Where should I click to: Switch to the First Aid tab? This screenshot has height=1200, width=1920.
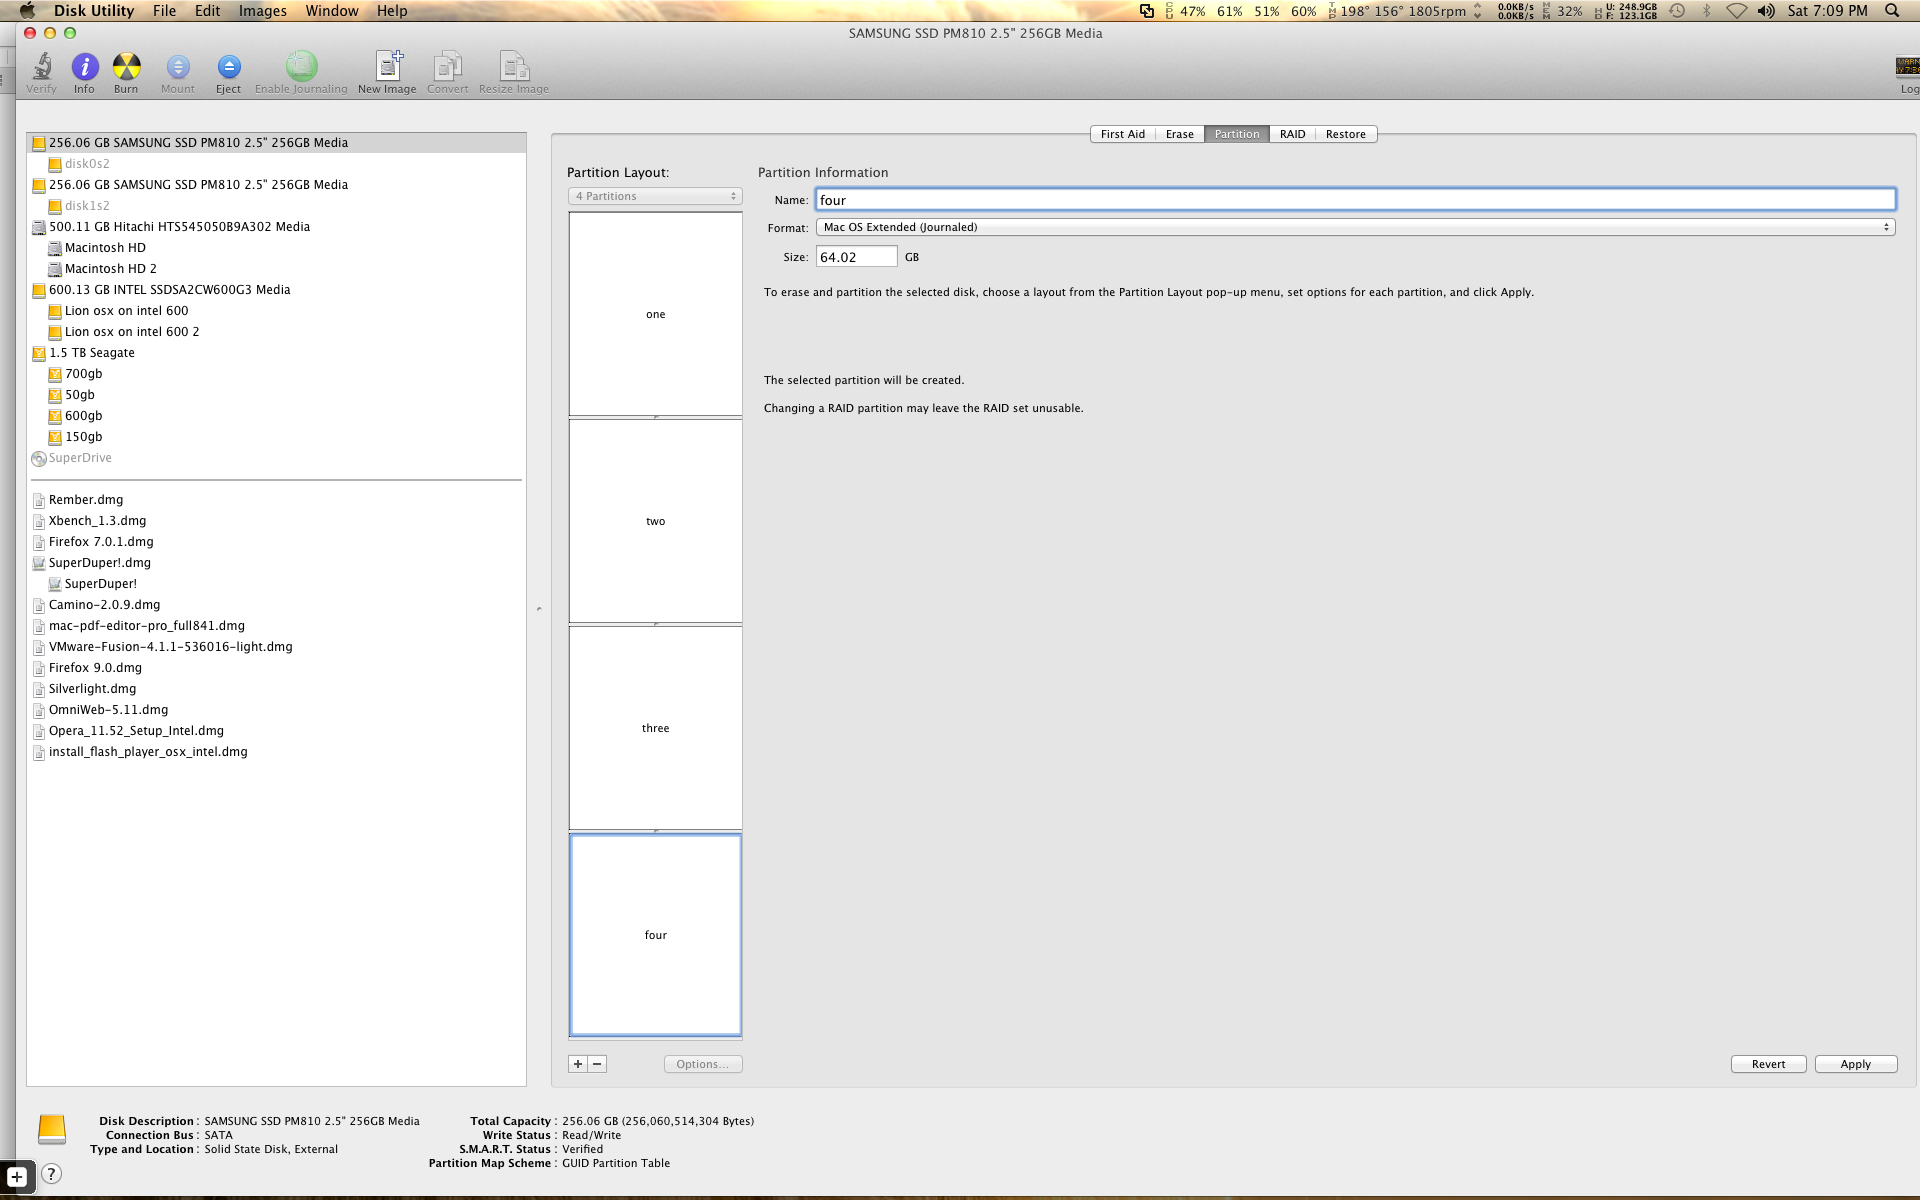click(x=1122, y=134)
